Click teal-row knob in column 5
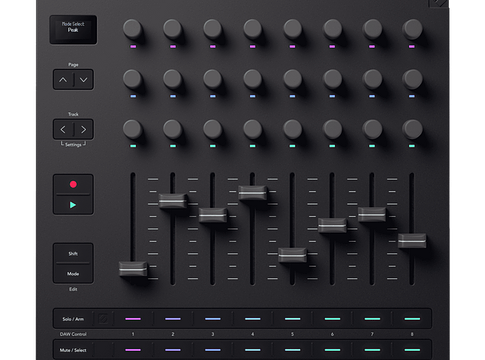 coord(293,129)
